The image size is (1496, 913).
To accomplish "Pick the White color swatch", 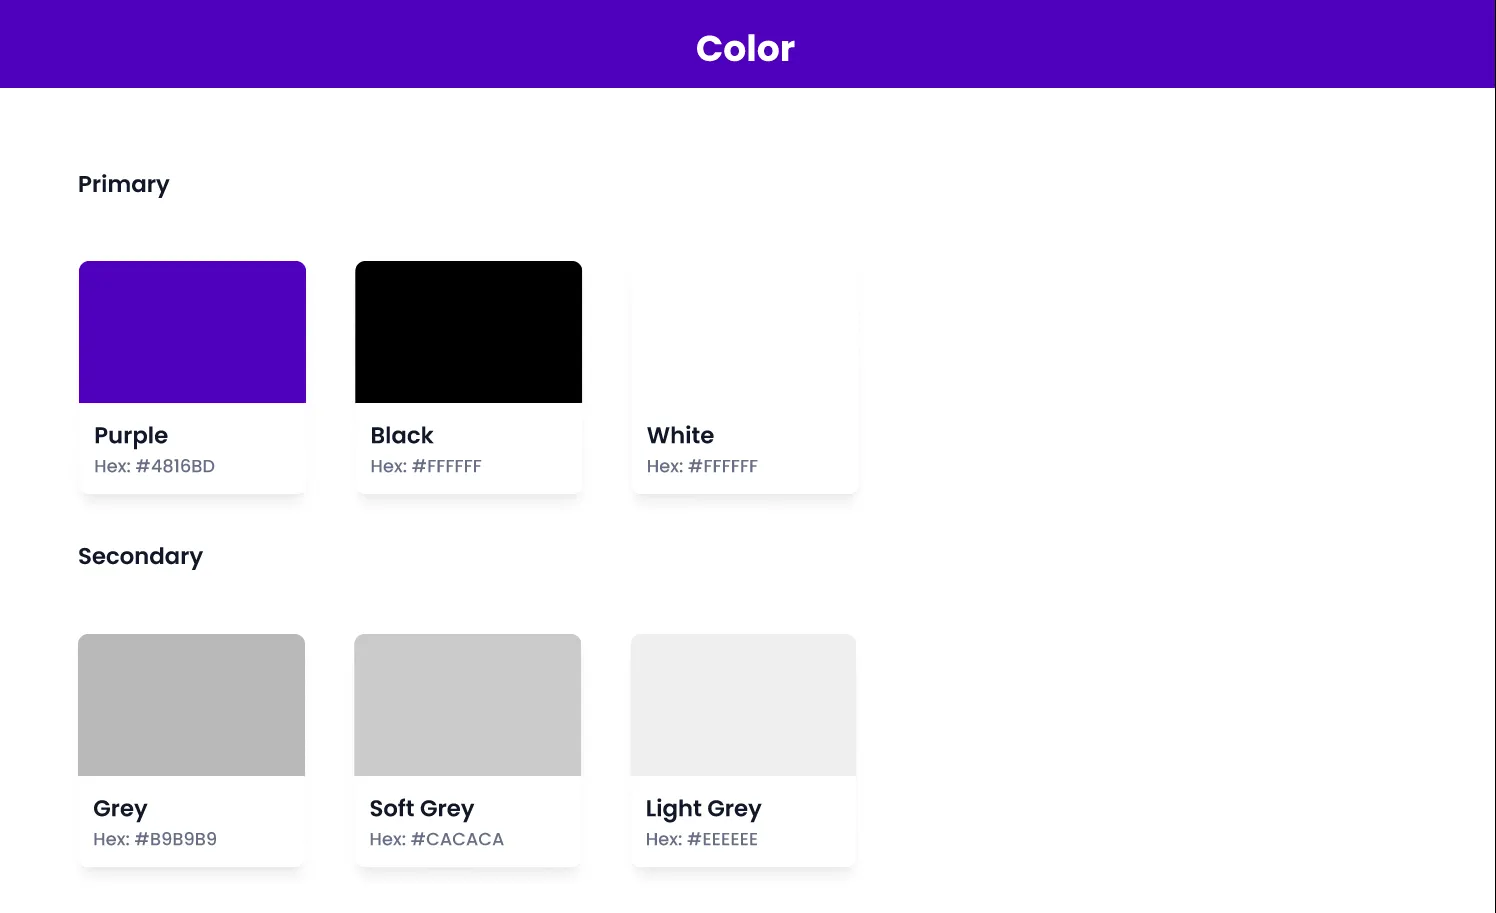I will tap(744, 332).
